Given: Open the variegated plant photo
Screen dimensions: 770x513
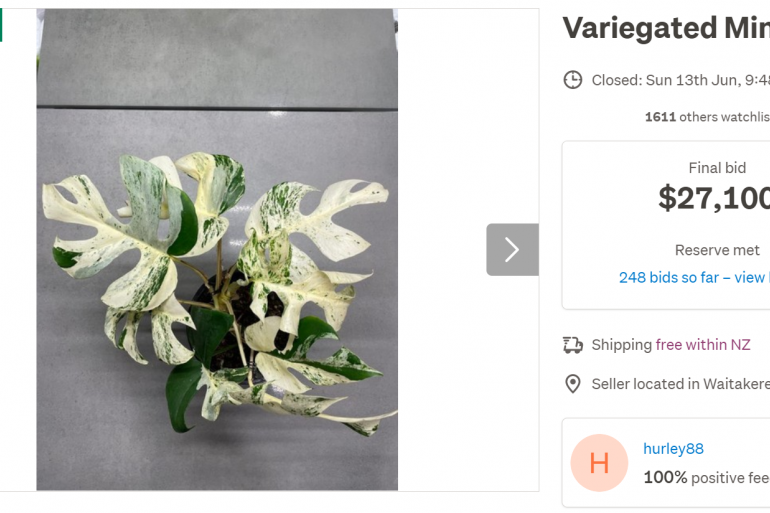Looking at the screenshot, I should point(217,249).
